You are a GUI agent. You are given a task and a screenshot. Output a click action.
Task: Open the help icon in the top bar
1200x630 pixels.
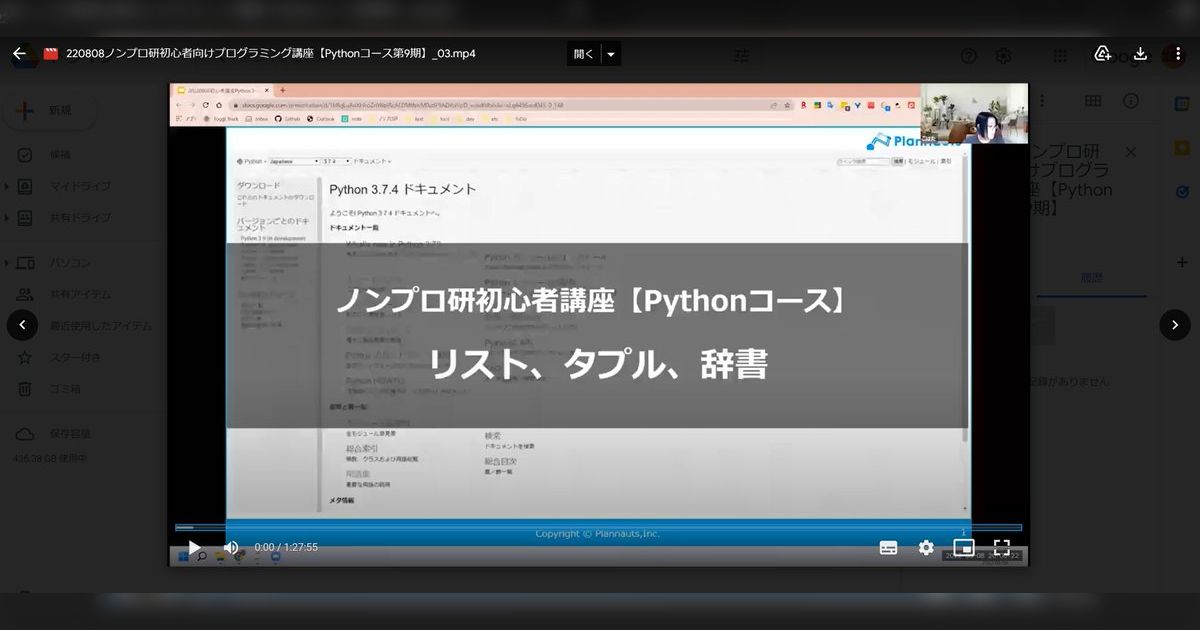[x=968, y=56]
